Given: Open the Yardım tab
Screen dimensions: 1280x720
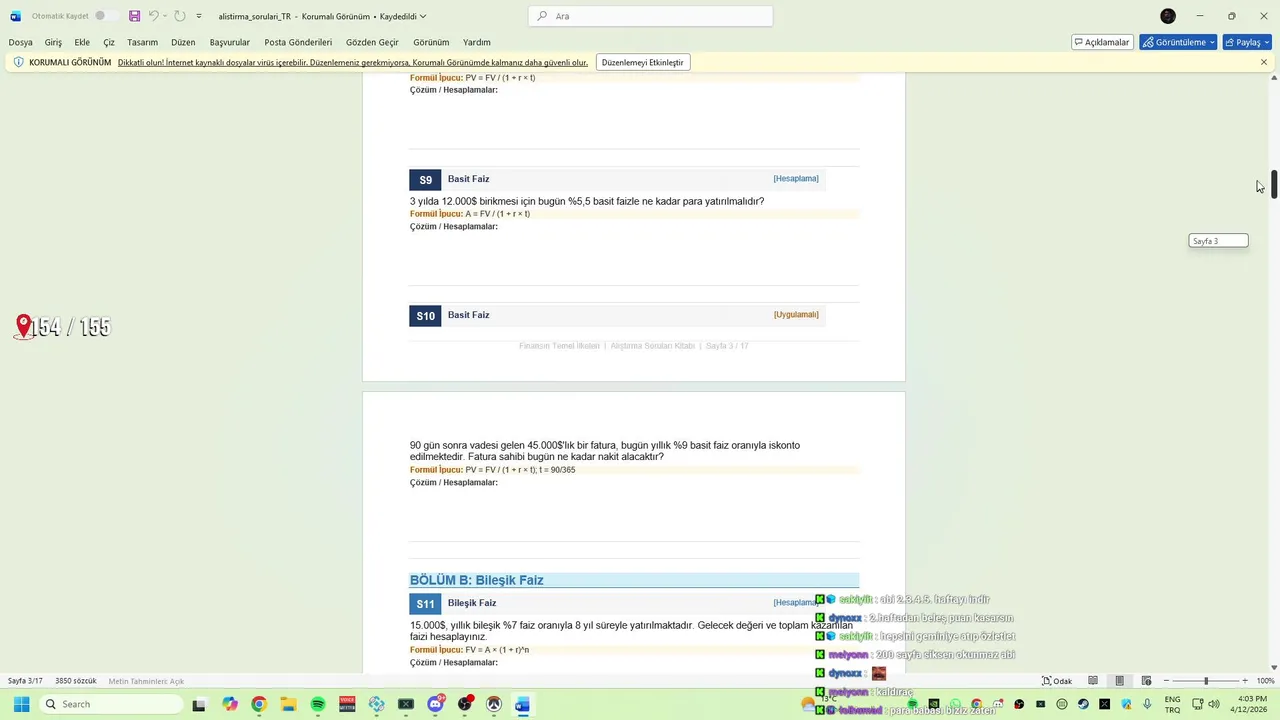Looking at the screenshot, I should point(477,42).
